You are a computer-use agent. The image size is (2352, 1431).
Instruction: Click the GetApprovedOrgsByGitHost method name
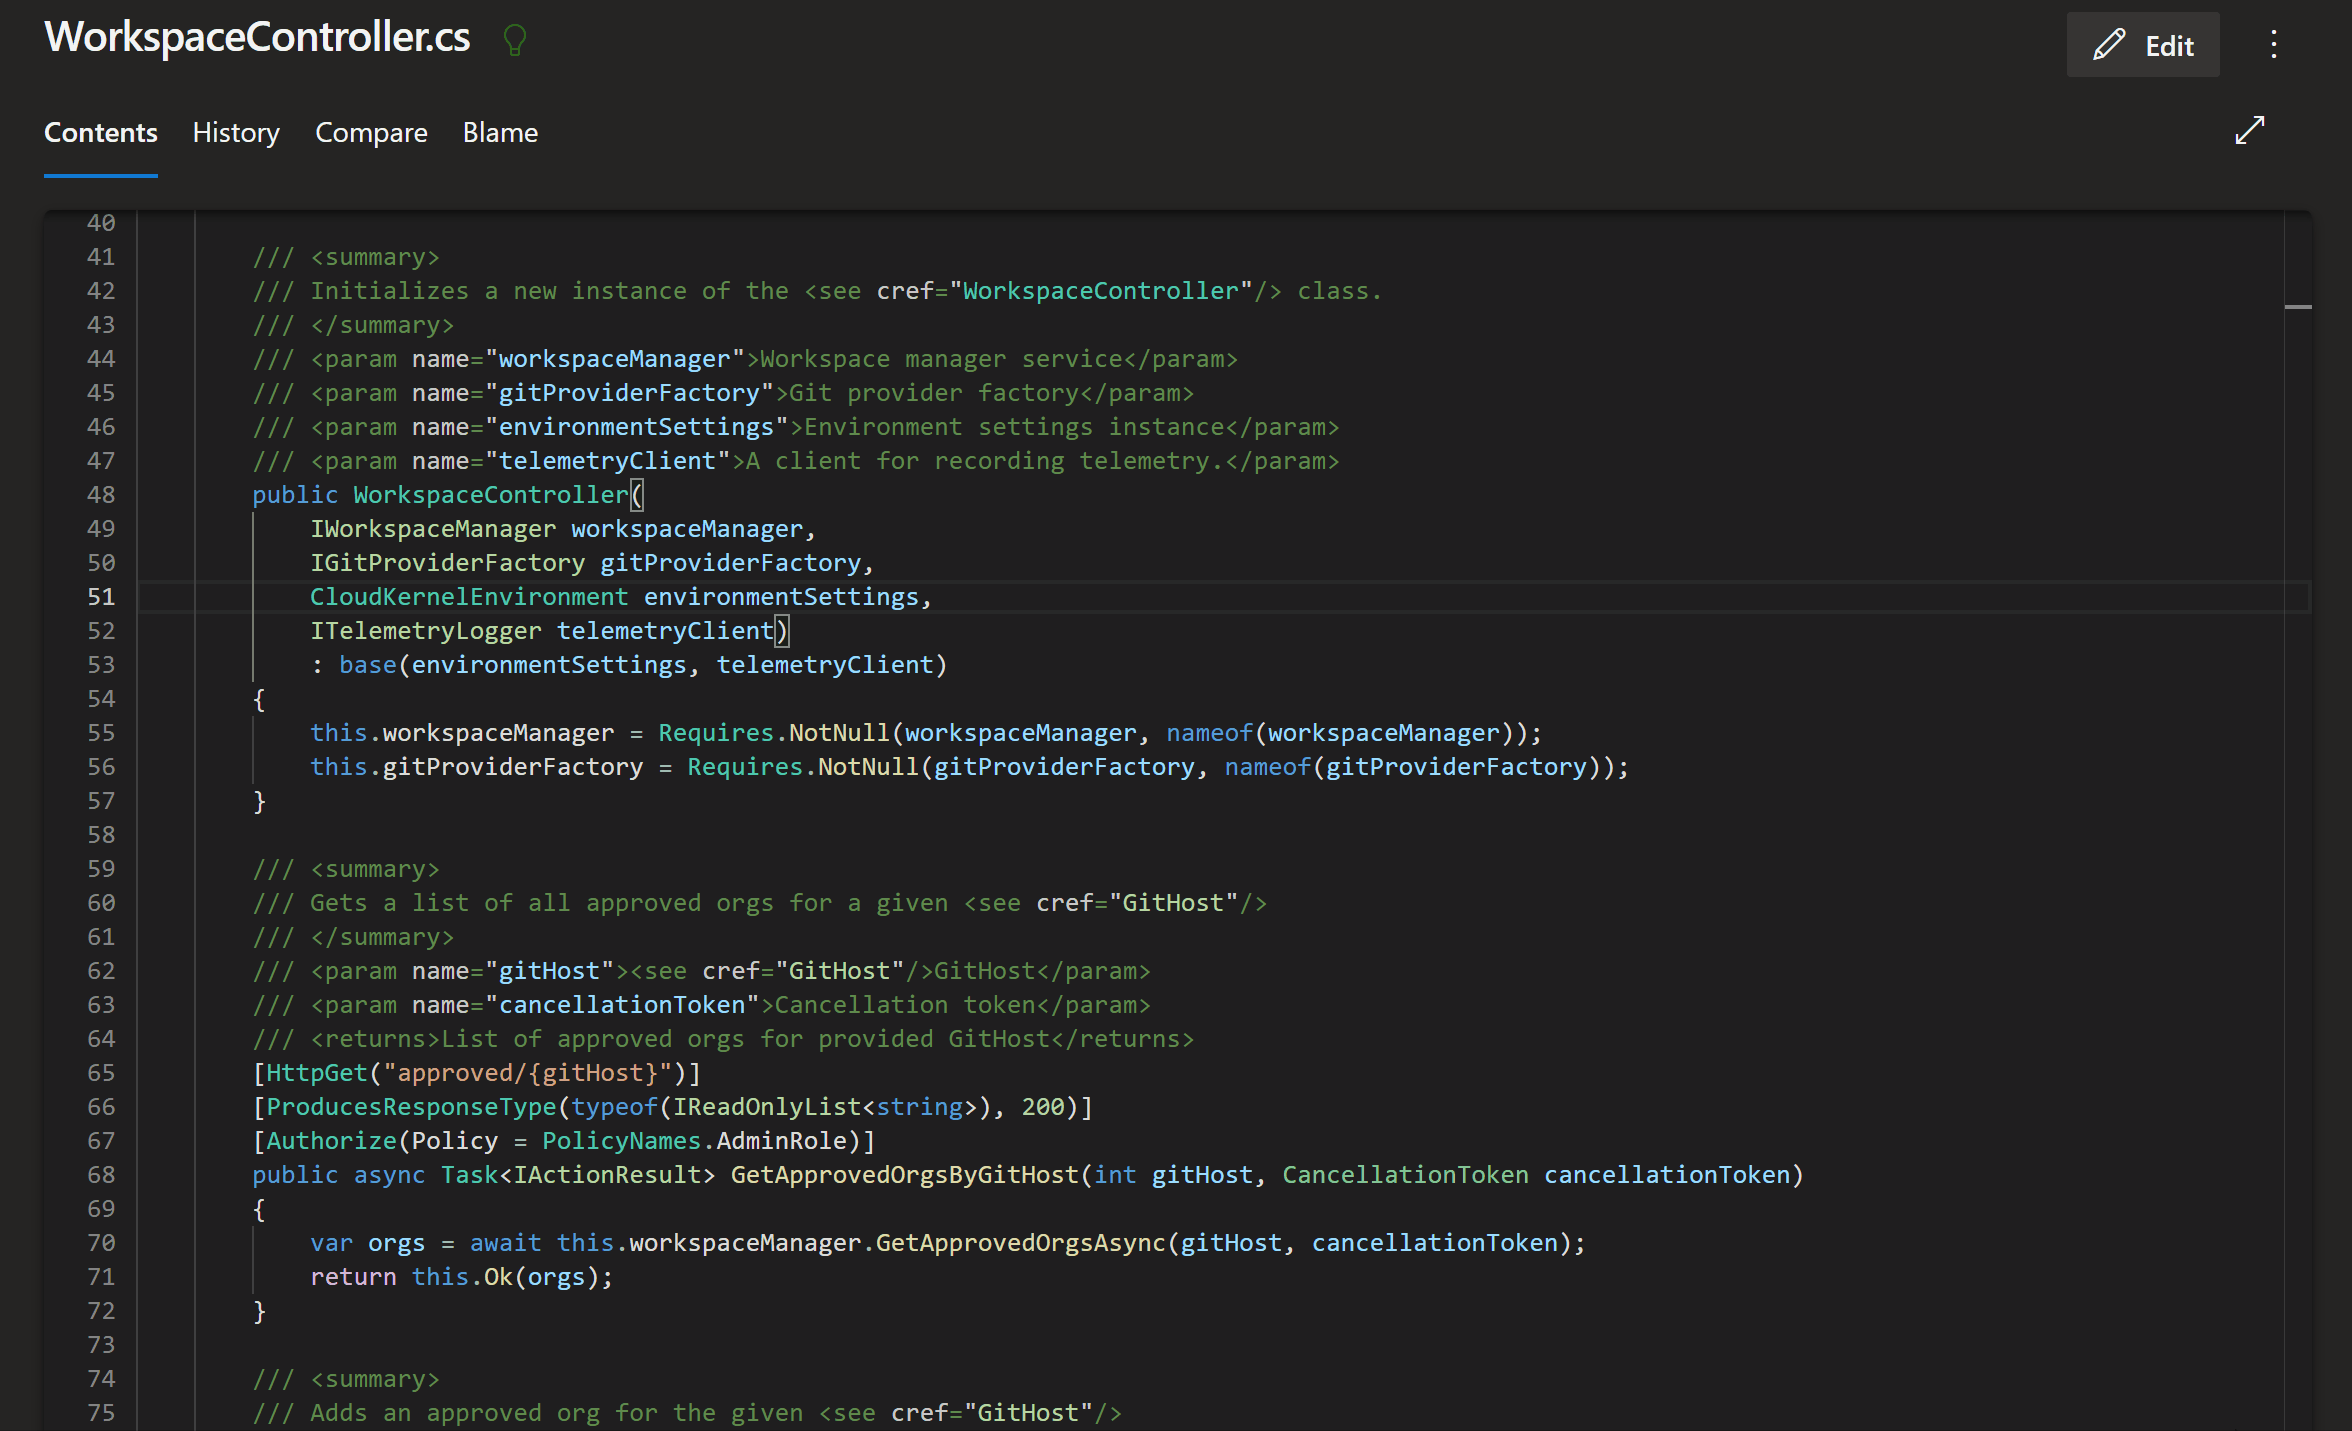point(904,1175)
